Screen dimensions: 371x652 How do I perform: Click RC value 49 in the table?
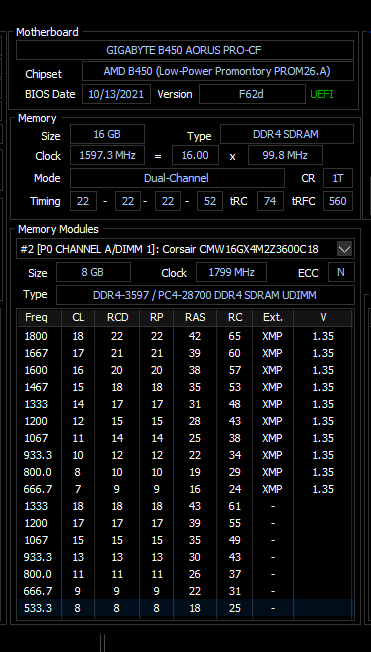[x=235, y=540]
